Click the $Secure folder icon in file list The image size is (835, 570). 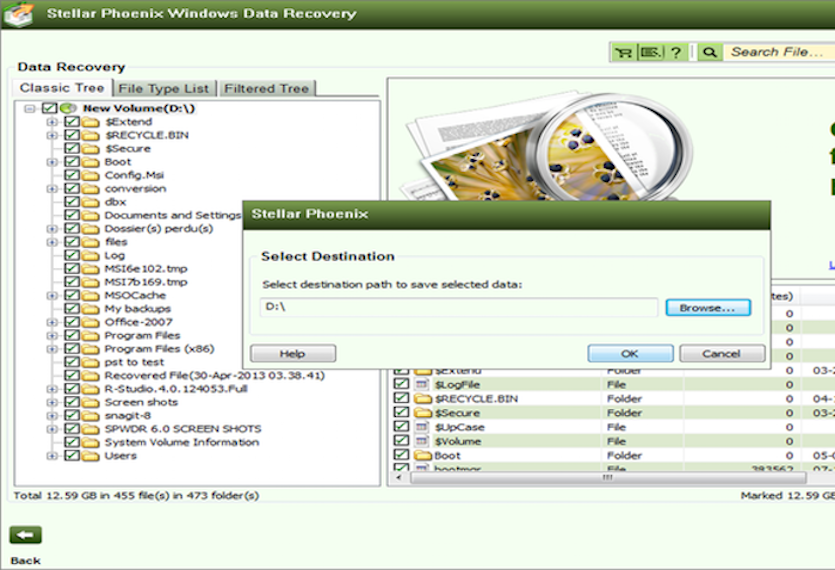(x=423, y=413)
